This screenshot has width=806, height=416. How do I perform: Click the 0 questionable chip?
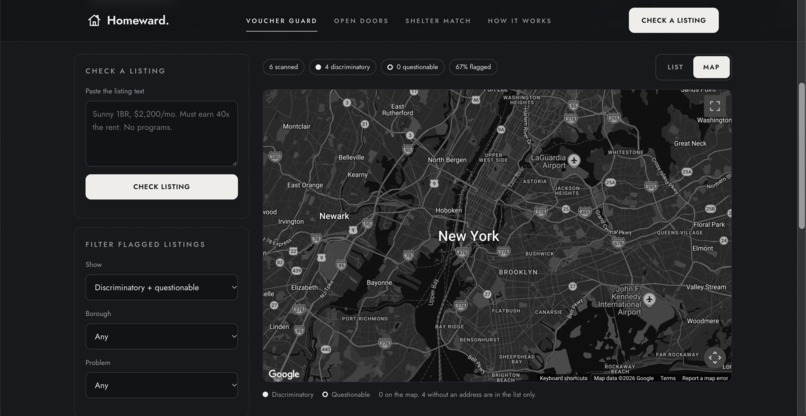click(412, 67)
